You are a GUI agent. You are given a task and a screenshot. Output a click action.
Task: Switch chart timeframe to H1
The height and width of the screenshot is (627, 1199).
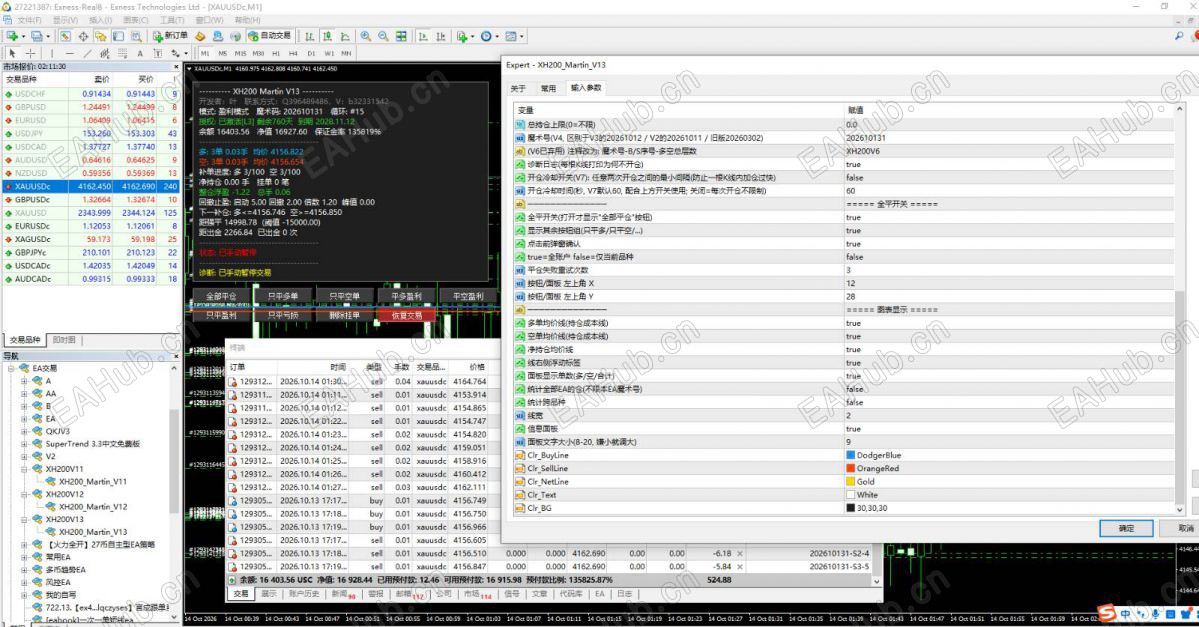coord(276,54)
